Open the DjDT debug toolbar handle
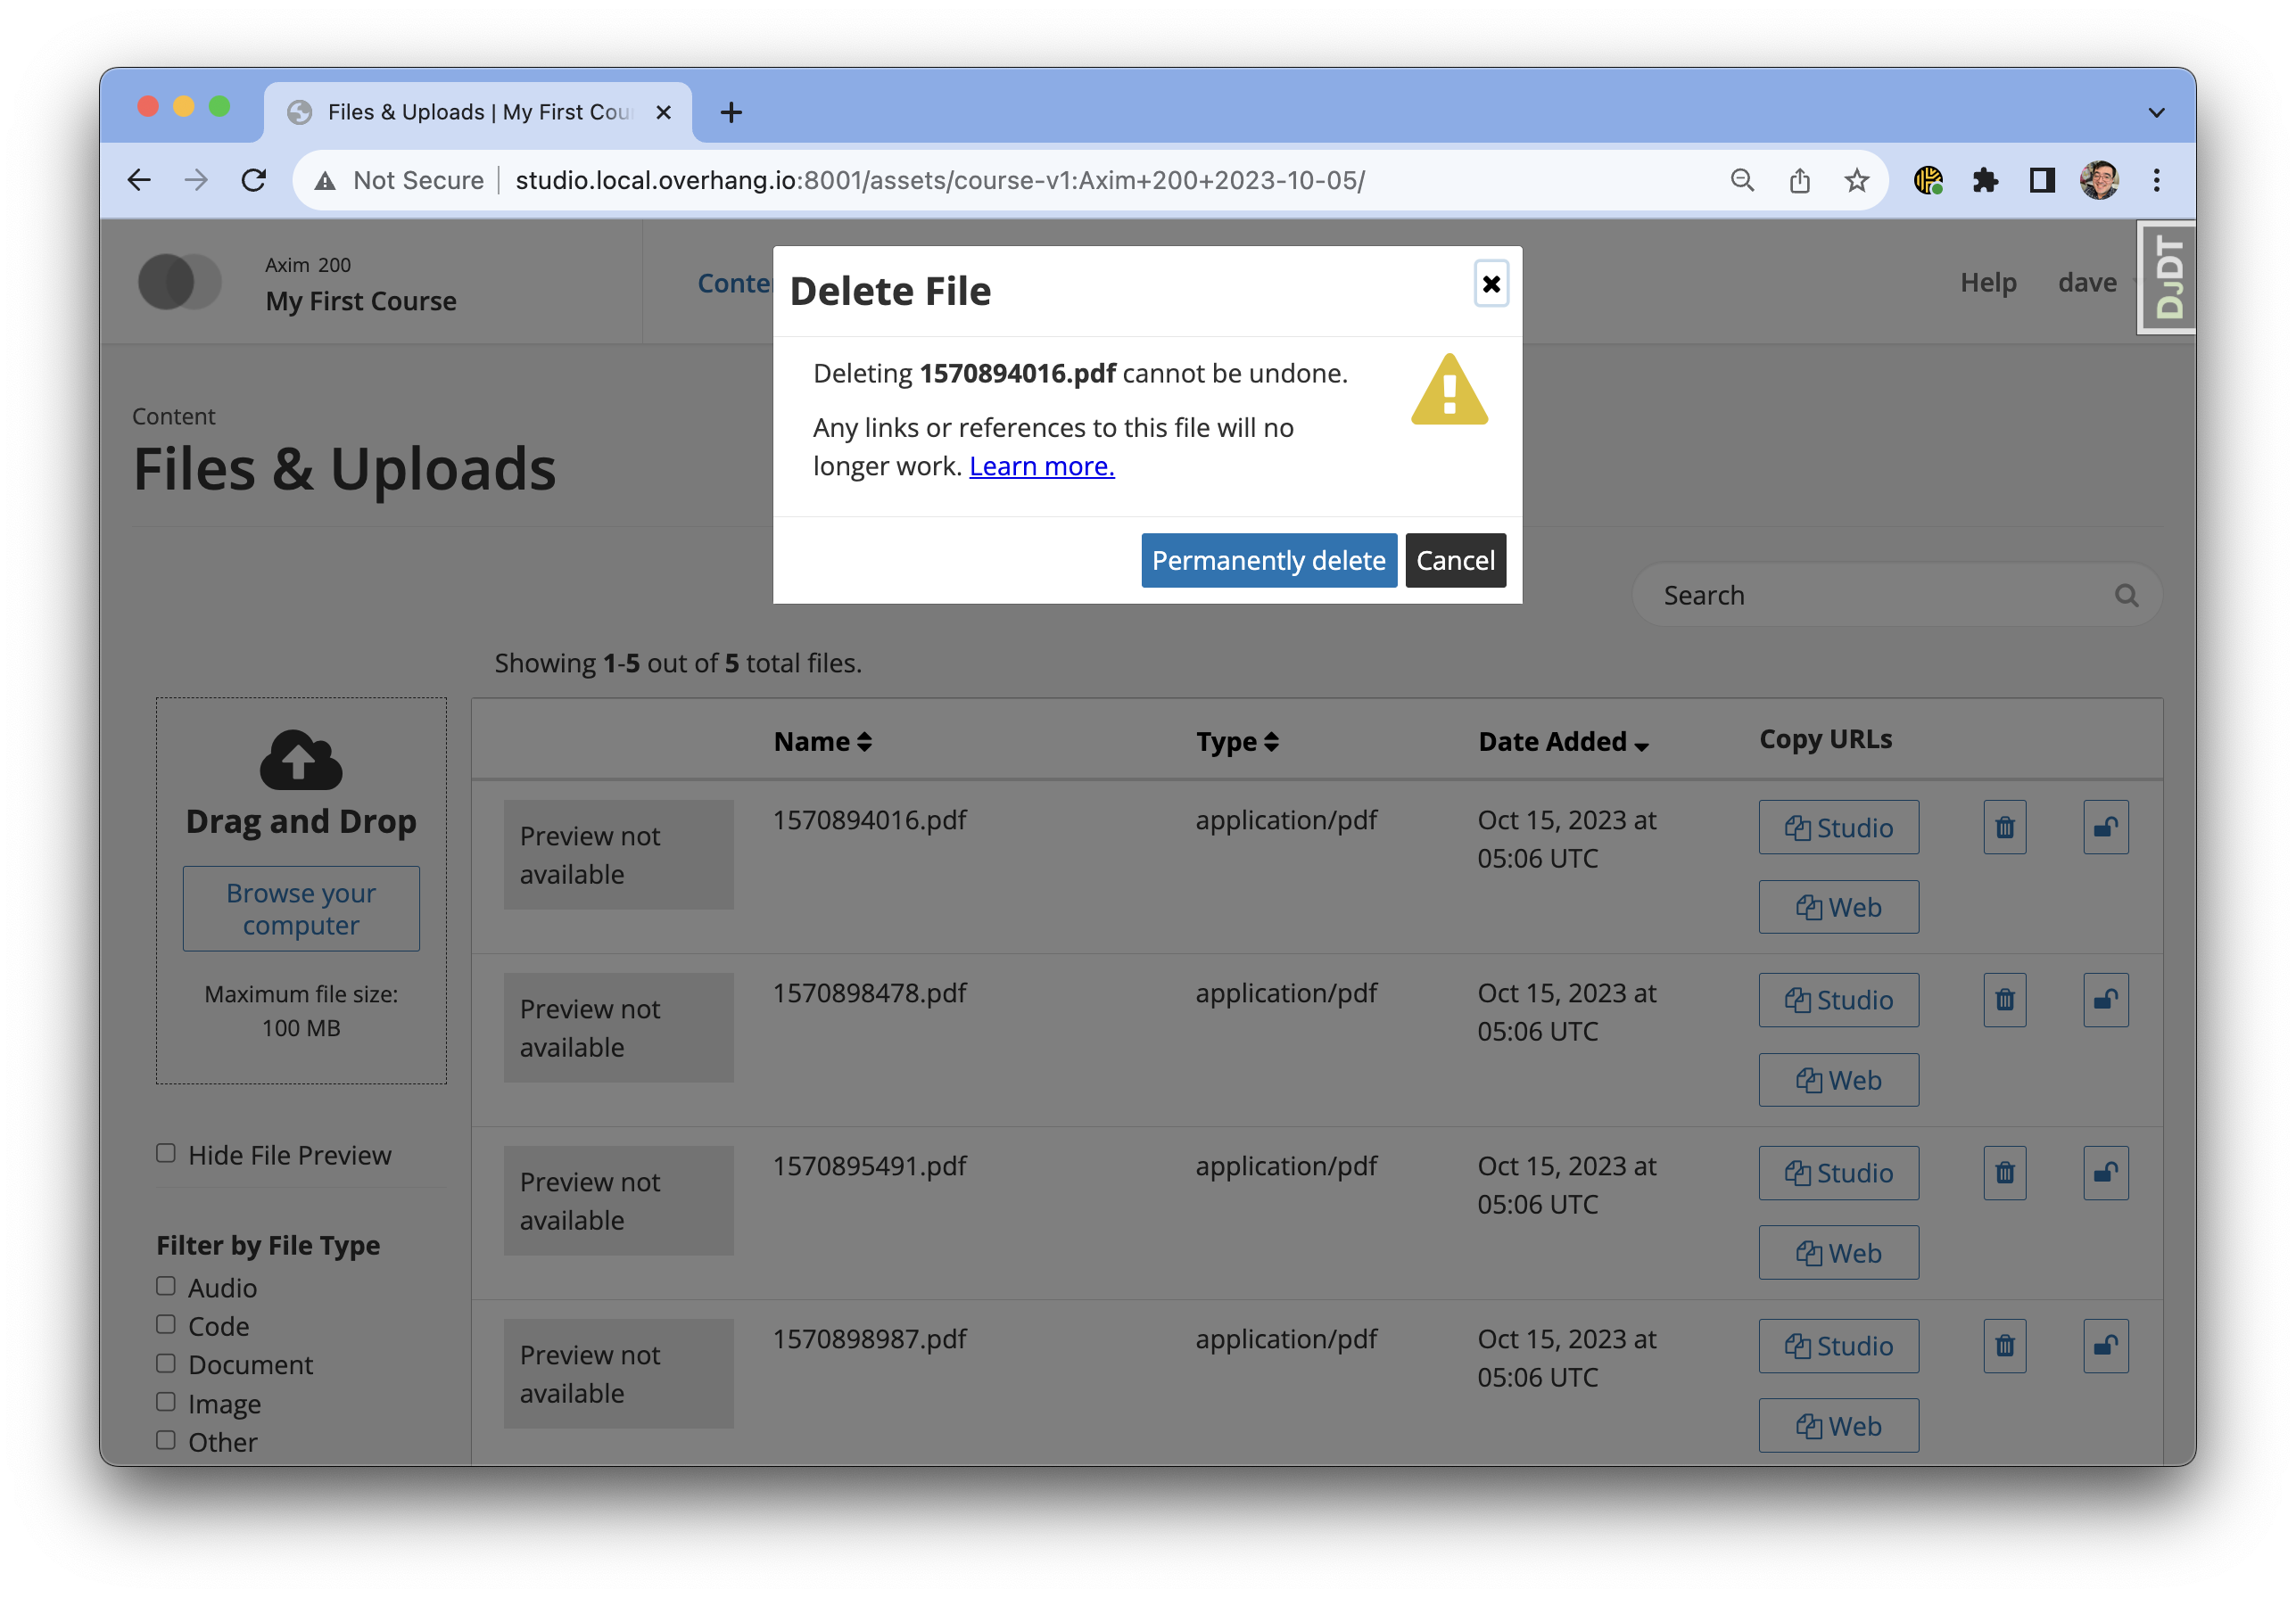This screenshot has width=2296, height=1598. click(x=2165, y=277)
